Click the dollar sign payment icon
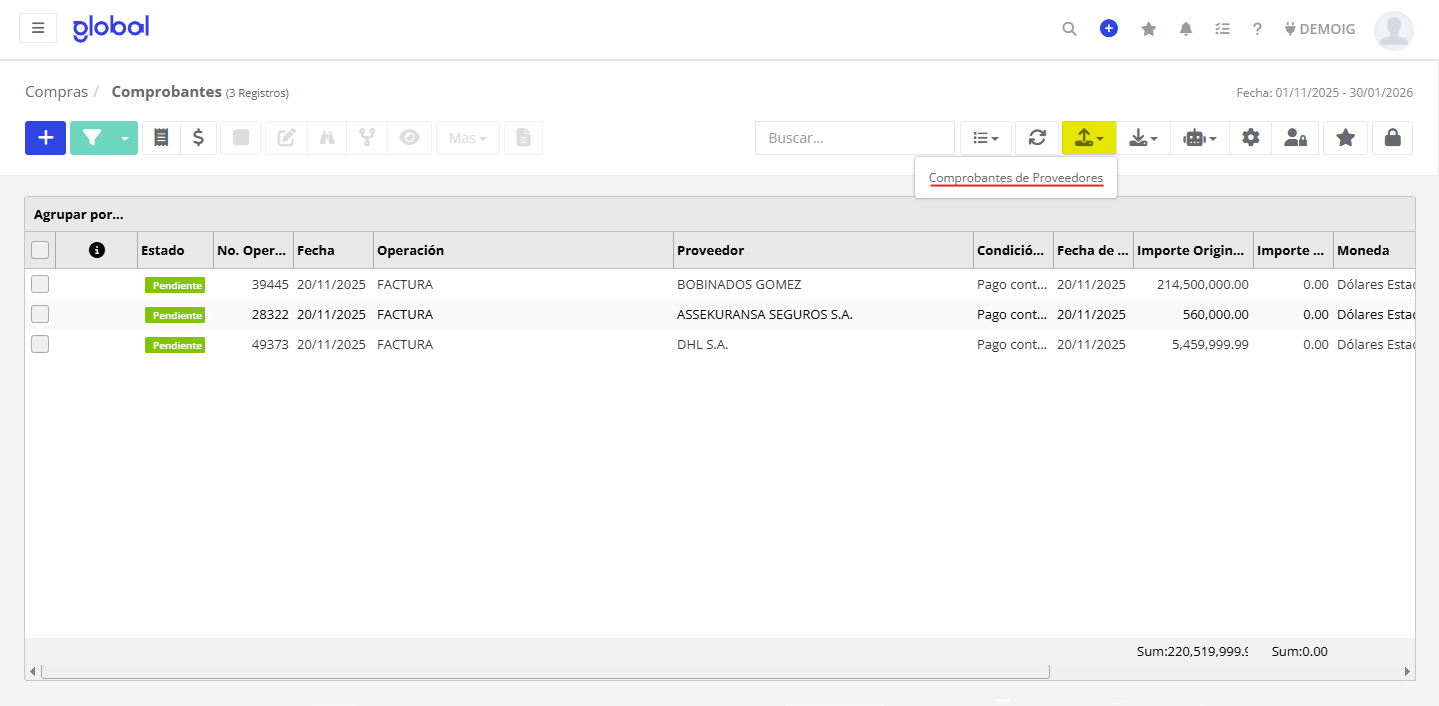The width and height of the screenshot is (1439, 706). click(x=198, y=138)
